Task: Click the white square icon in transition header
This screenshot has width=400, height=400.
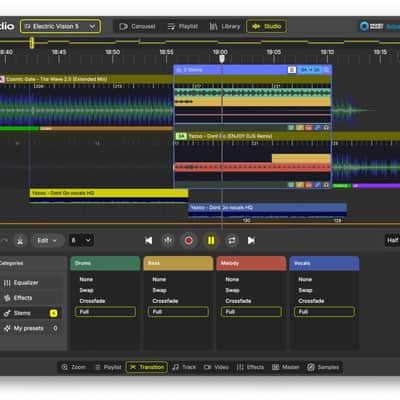Action: [x=292, y=70]
